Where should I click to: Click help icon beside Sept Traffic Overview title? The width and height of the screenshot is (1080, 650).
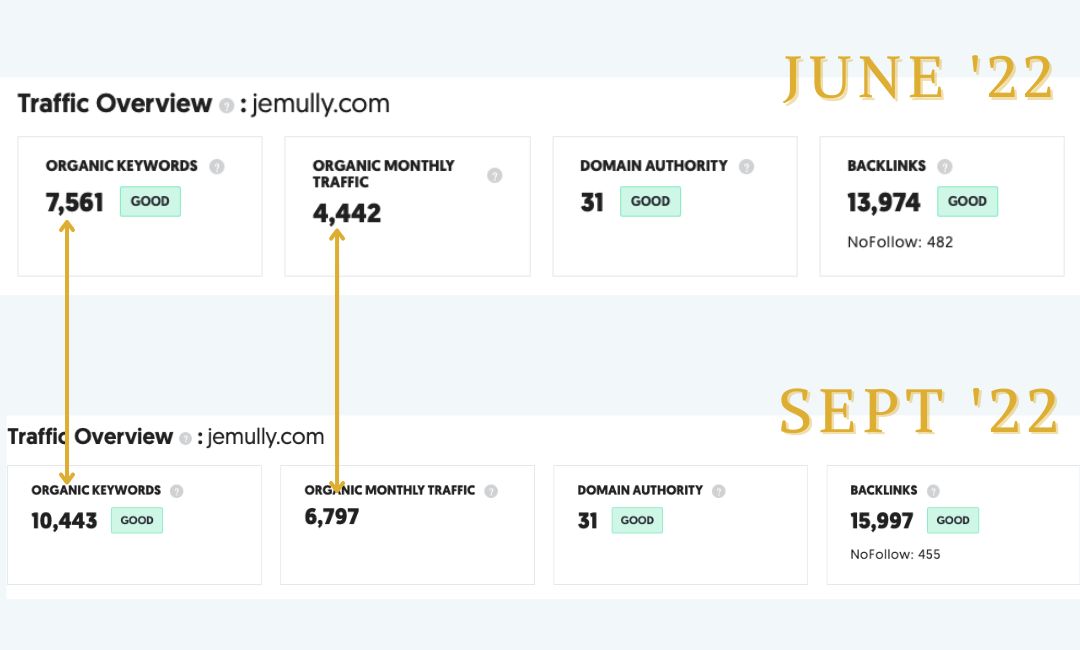[x=185, y=438]
